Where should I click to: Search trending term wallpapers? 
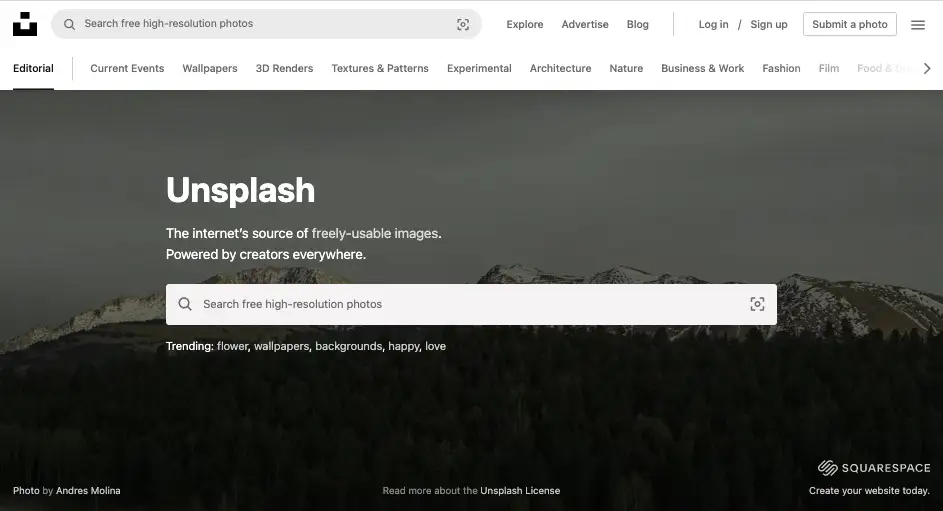pos(281,346)
